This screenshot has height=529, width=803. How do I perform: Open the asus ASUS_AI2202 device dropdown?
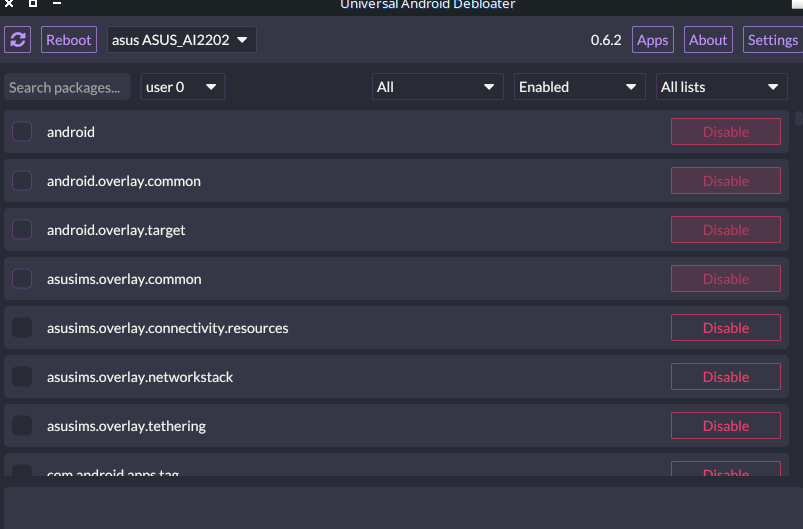click(181, 40)
